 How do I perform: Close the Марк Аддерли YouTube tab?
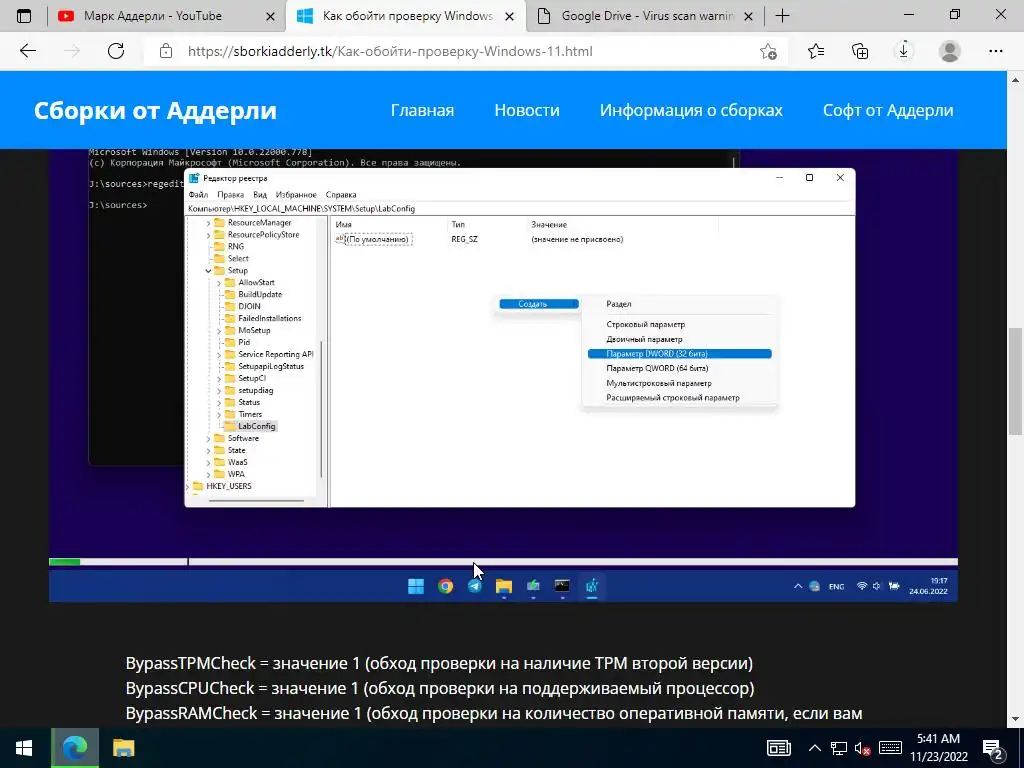click(x=270, y=16)
